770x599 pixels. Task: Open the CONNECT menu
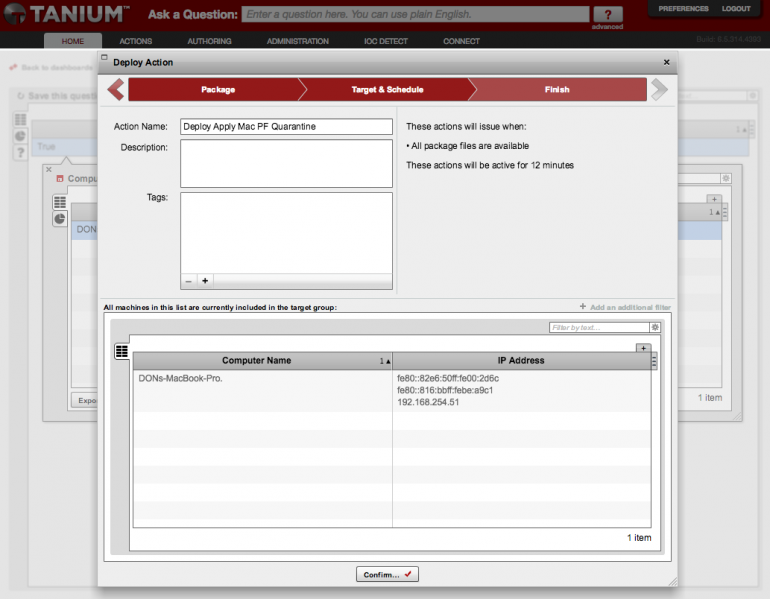click(461, 41)
